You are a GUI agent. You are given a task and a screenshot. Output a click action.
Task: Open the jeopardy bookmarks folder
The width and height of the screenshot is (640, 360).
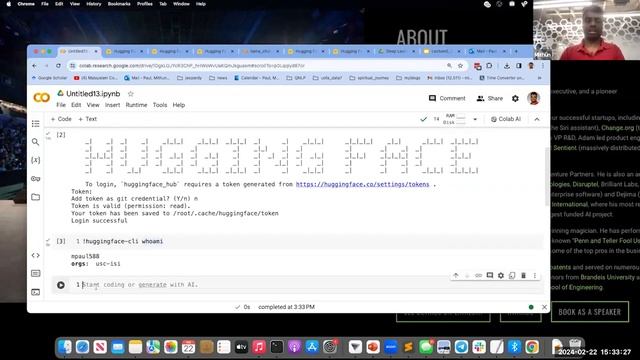pos(190,78)
